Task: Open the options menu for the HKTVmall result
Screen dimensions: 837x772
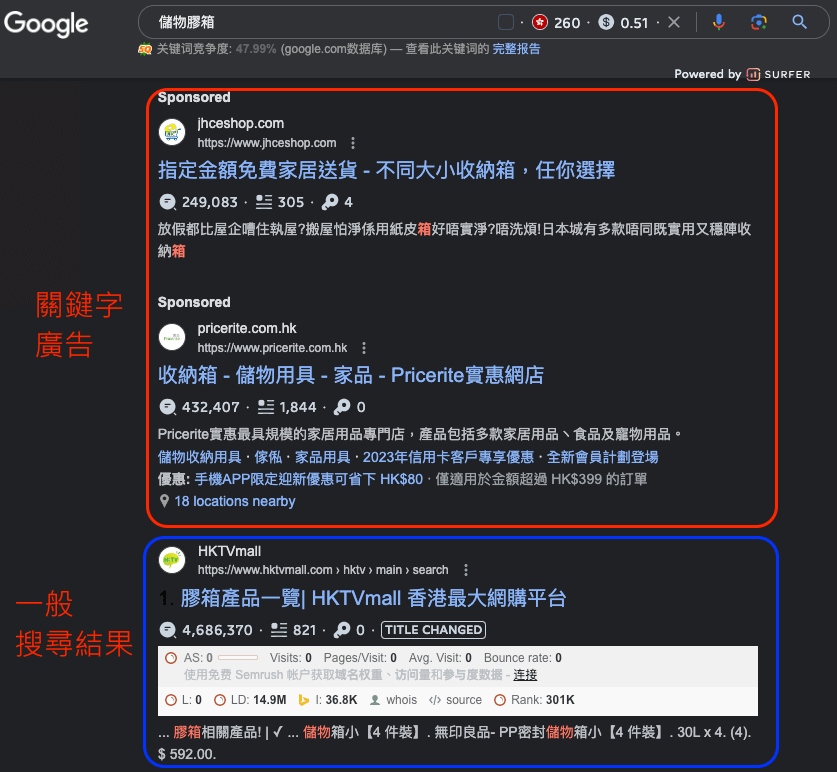Action: tap(465, 570)
